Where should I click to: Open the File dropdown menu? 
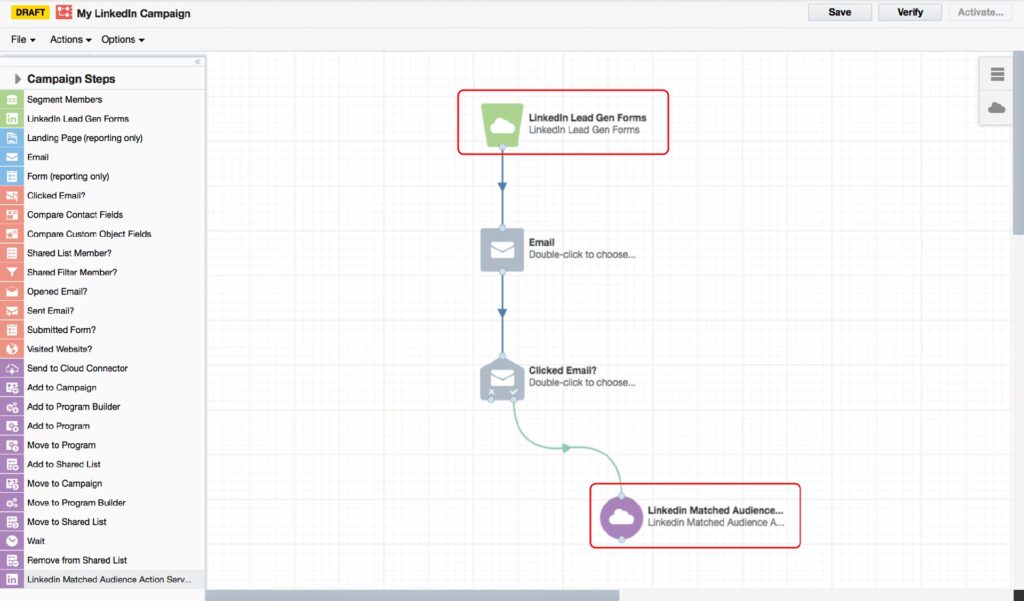point(23,40)
